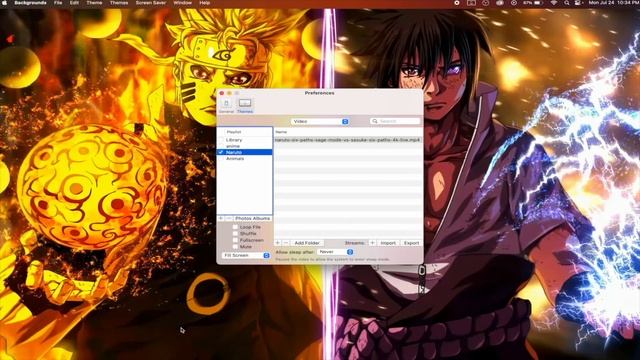Open Control Center in menu bar
The image size is (640, 360).
(x=578, y=3)
